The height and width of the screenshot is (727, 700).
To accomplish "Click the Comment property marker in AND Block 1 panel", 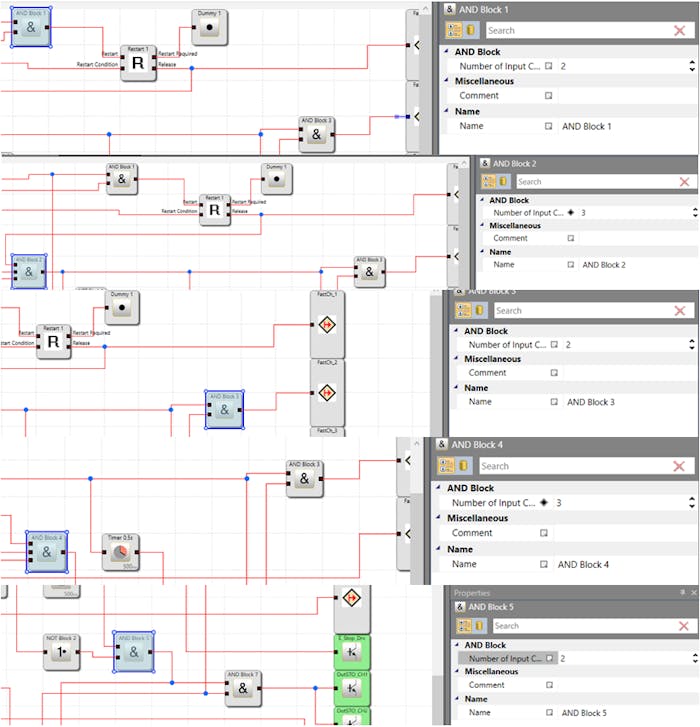I will [548, 96].
